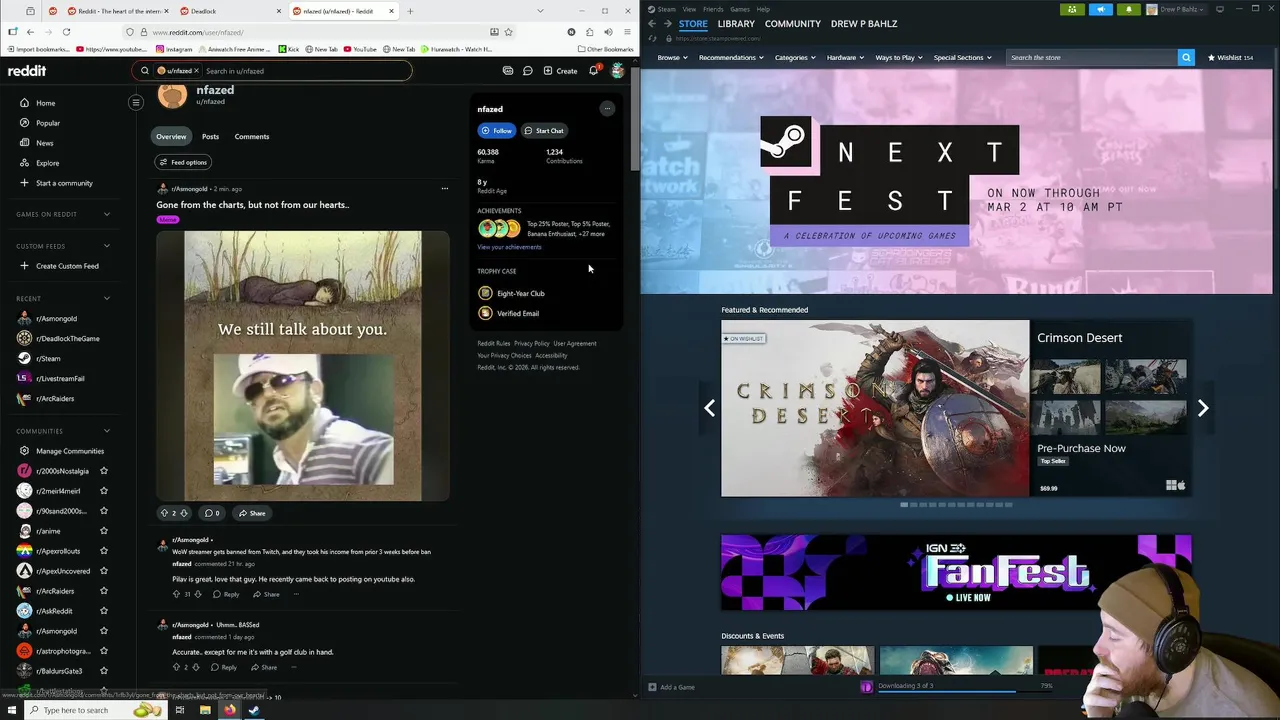Upvote the 'Gone from the charts' post

pos(165,513)
